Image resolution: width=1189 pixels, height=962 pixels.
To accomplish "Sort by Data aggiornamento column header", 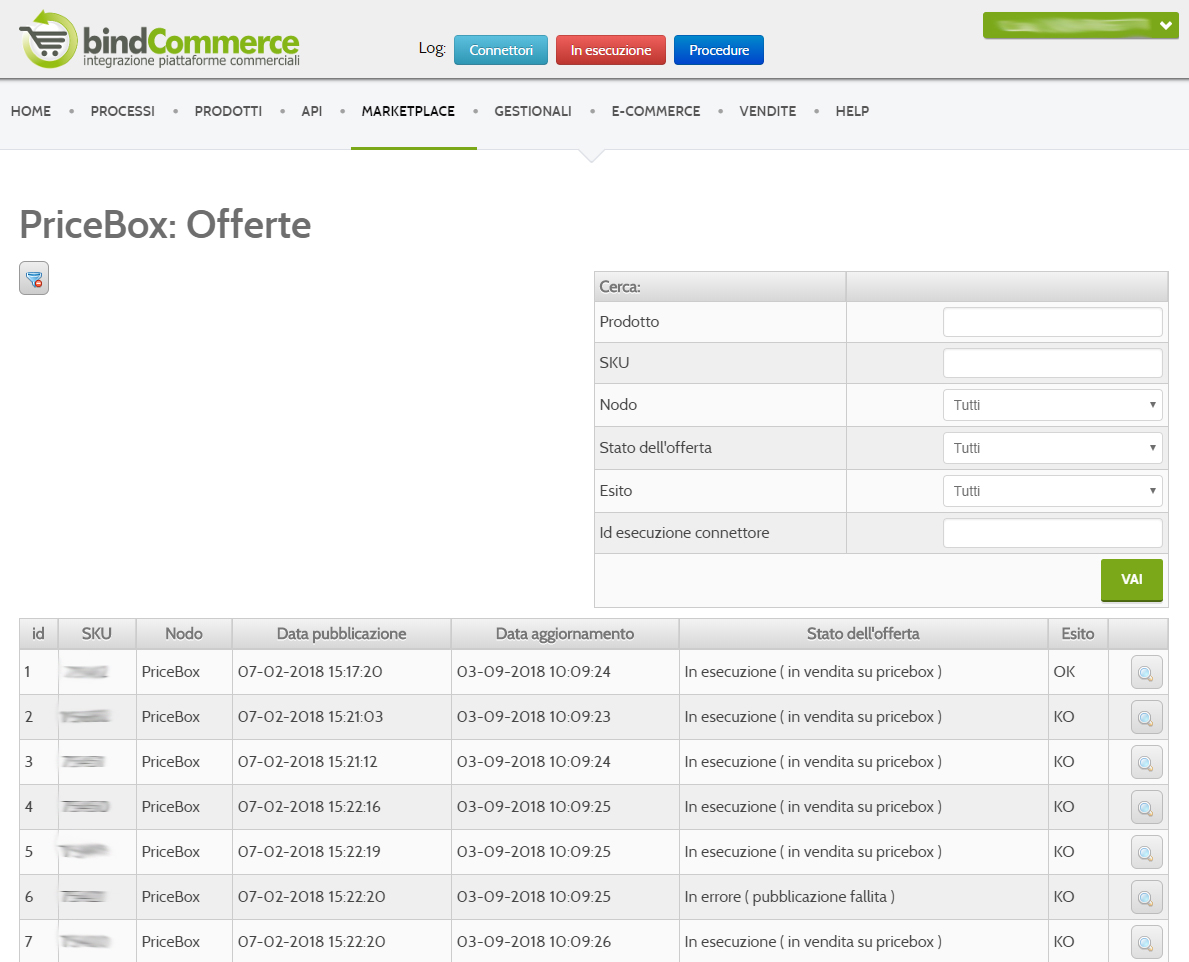I will (x=565, y=634).
